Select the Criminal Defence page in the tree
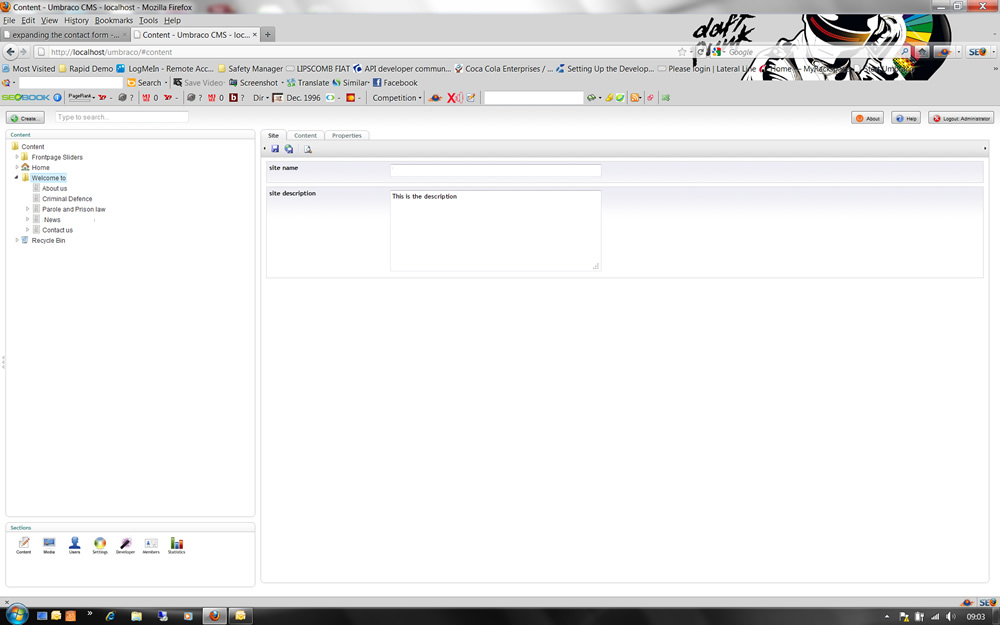 (x=67, y=199)
